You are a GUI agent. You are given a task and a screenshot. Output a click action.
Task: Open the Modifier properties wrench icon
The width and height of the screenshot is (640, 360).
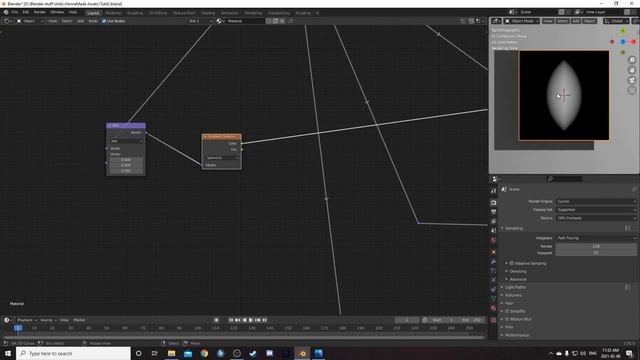pos(493,261)
